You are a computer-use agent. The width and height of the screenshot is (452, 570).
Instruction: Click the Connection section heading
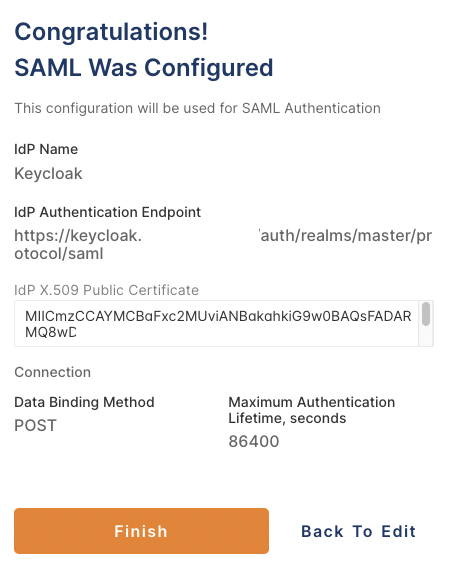tap(53, 372)
